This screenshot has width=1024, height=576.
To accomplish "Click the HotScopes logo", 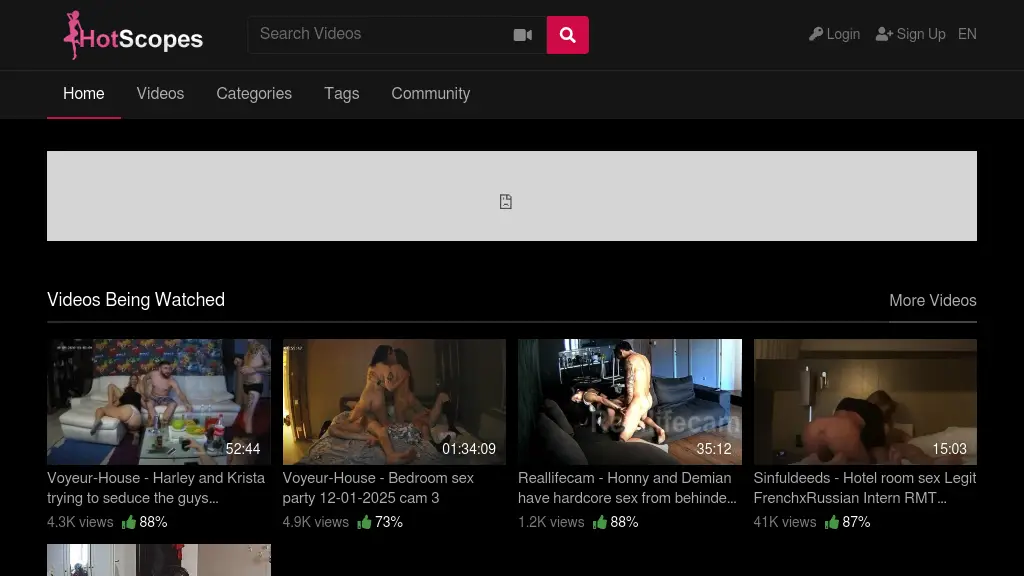I will pos(133,36).
